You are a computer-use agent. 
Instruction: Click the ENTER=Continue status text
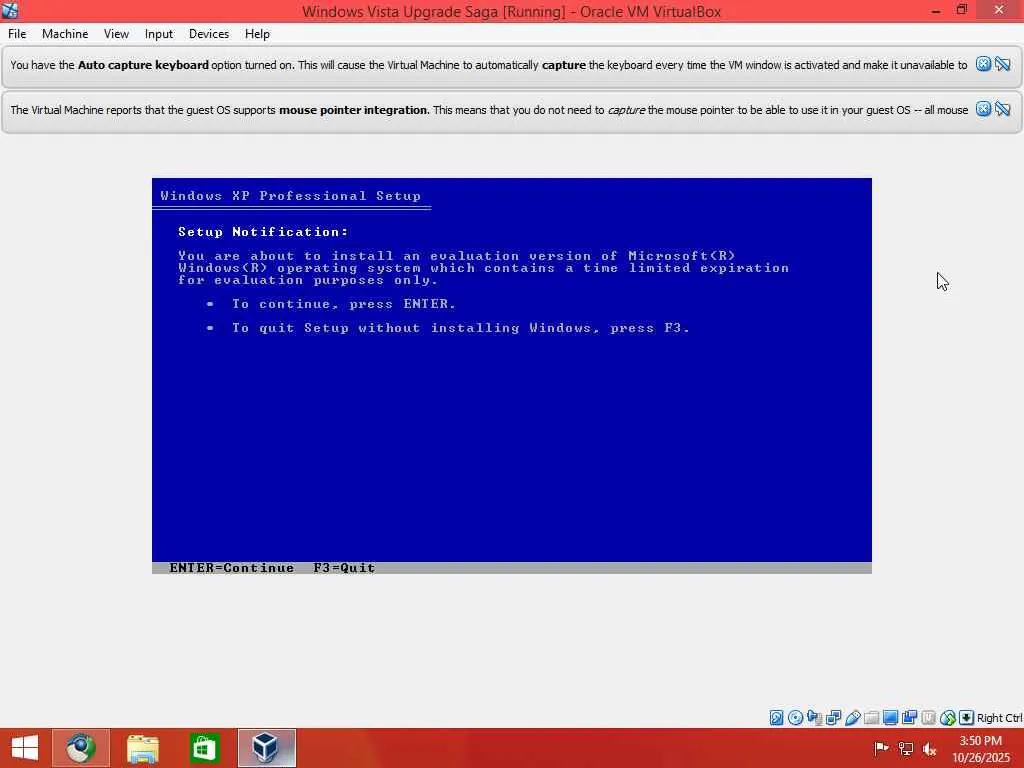click(x=232, y=568)
